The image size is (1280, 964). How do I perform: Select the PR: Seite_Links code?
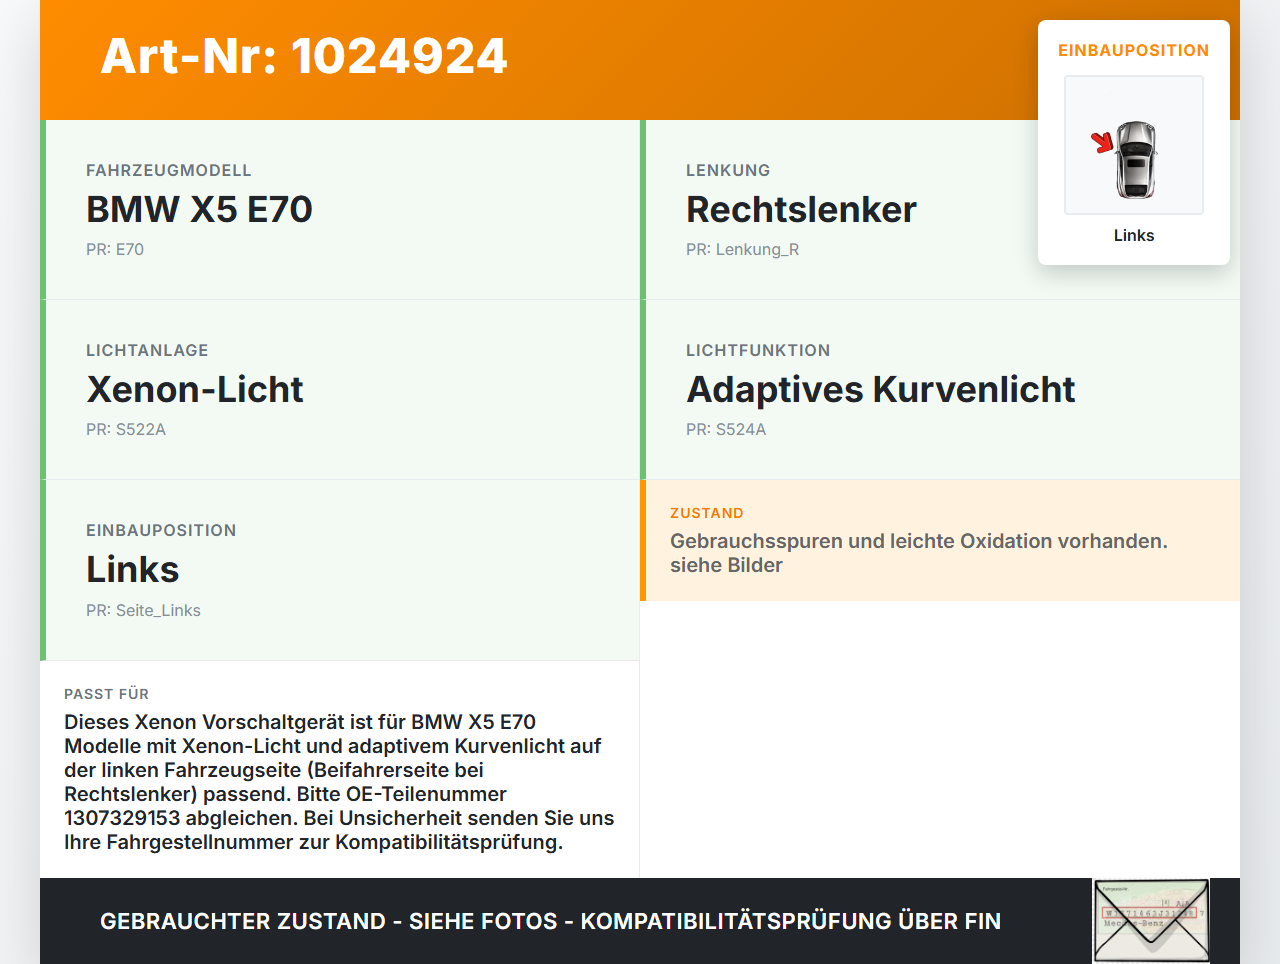tap(144, 610)
